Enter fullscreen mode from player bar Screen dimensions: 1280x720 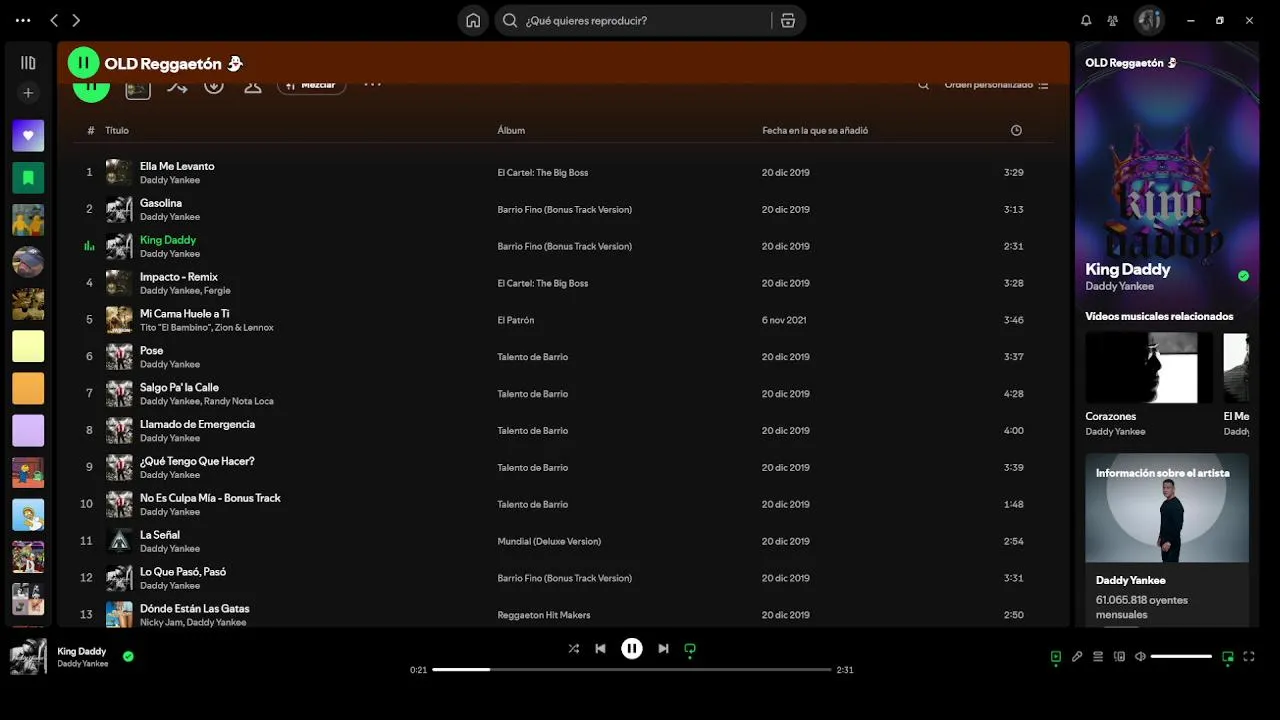click(x=1249, y=657)
